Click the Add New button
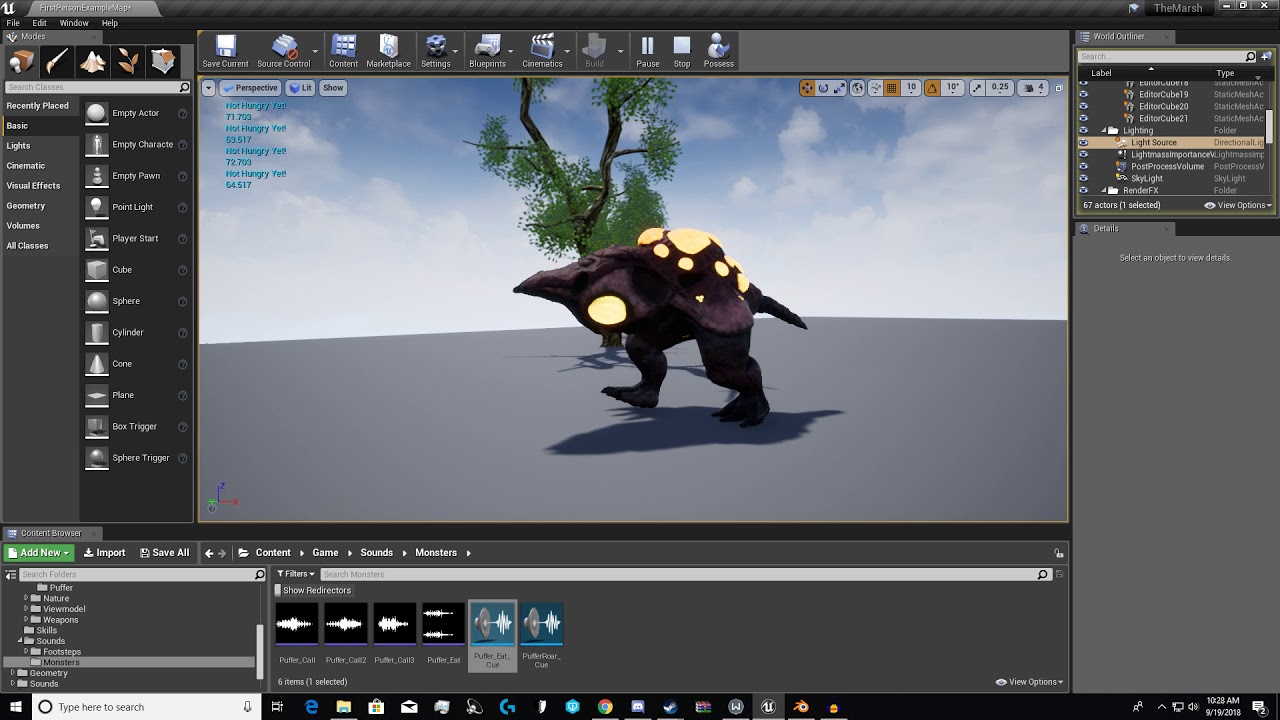Screen dimensions: 1280x720 tap(38, 553)
